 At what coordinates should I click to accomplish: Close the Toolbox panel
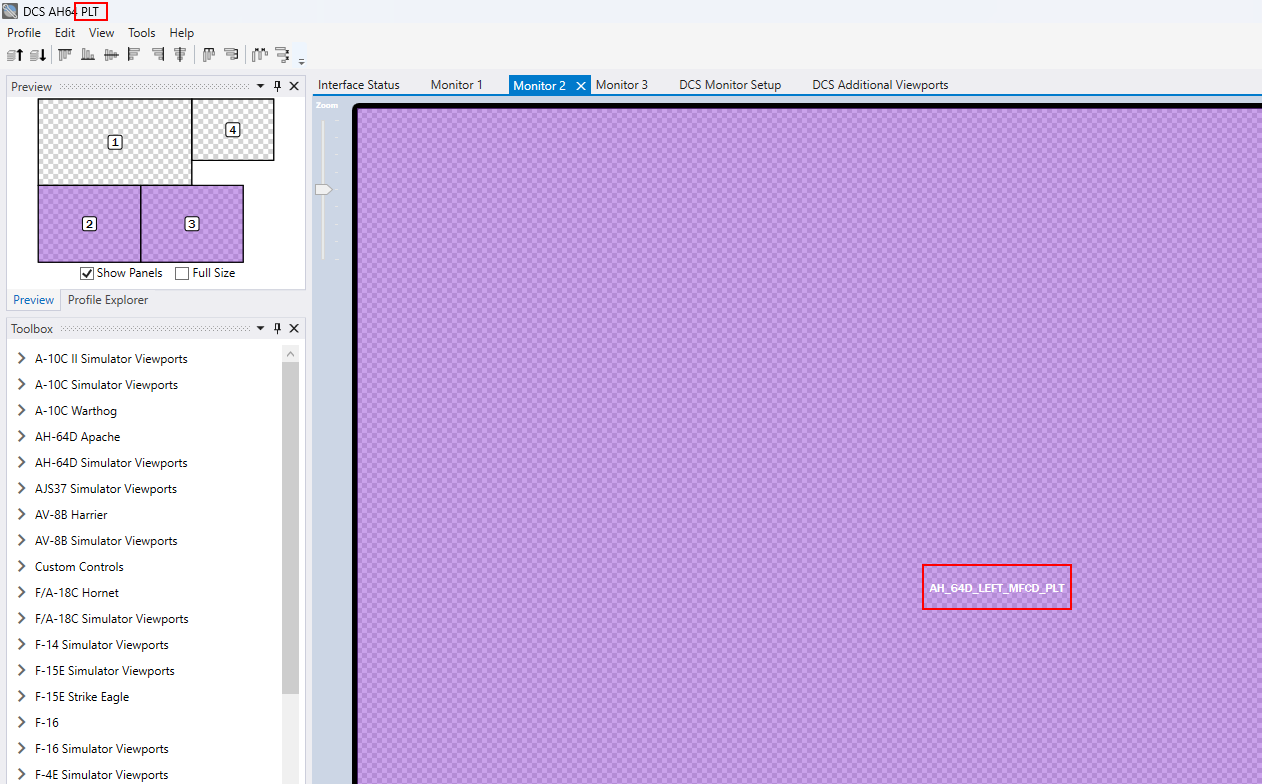point(294,328)
